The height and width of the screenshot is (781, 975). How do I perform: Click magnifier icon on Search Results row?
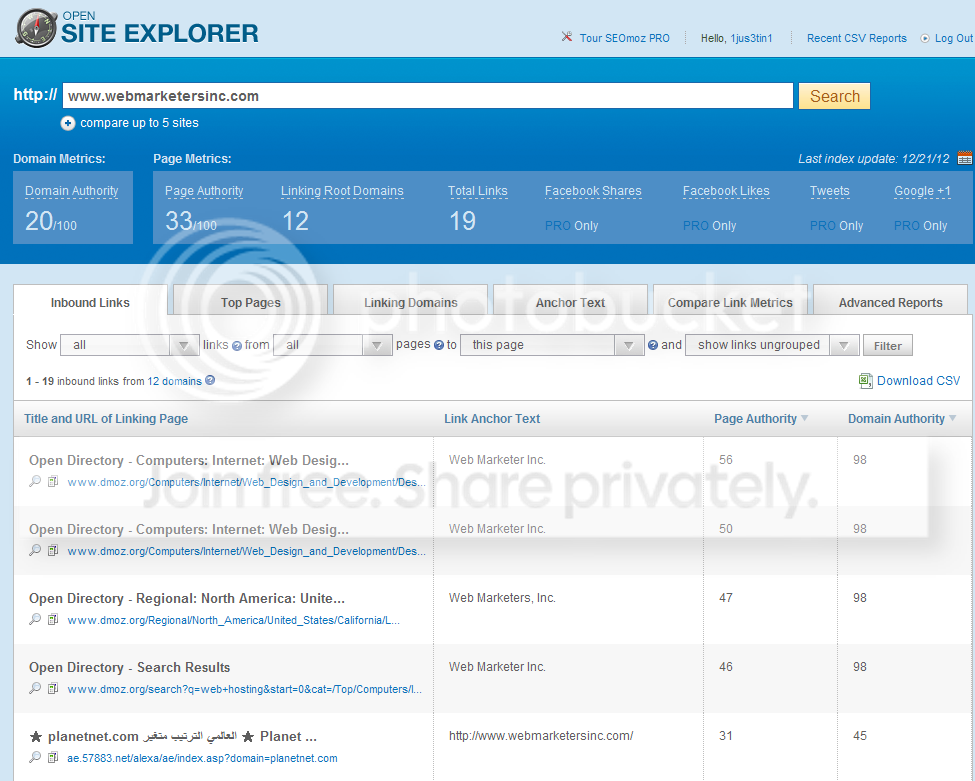(35, 688)
